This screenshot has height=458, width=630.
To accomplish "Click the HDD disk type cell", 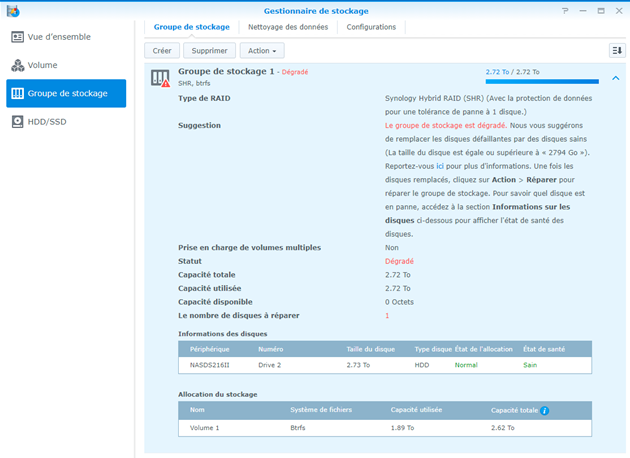I will coord(422,365).
